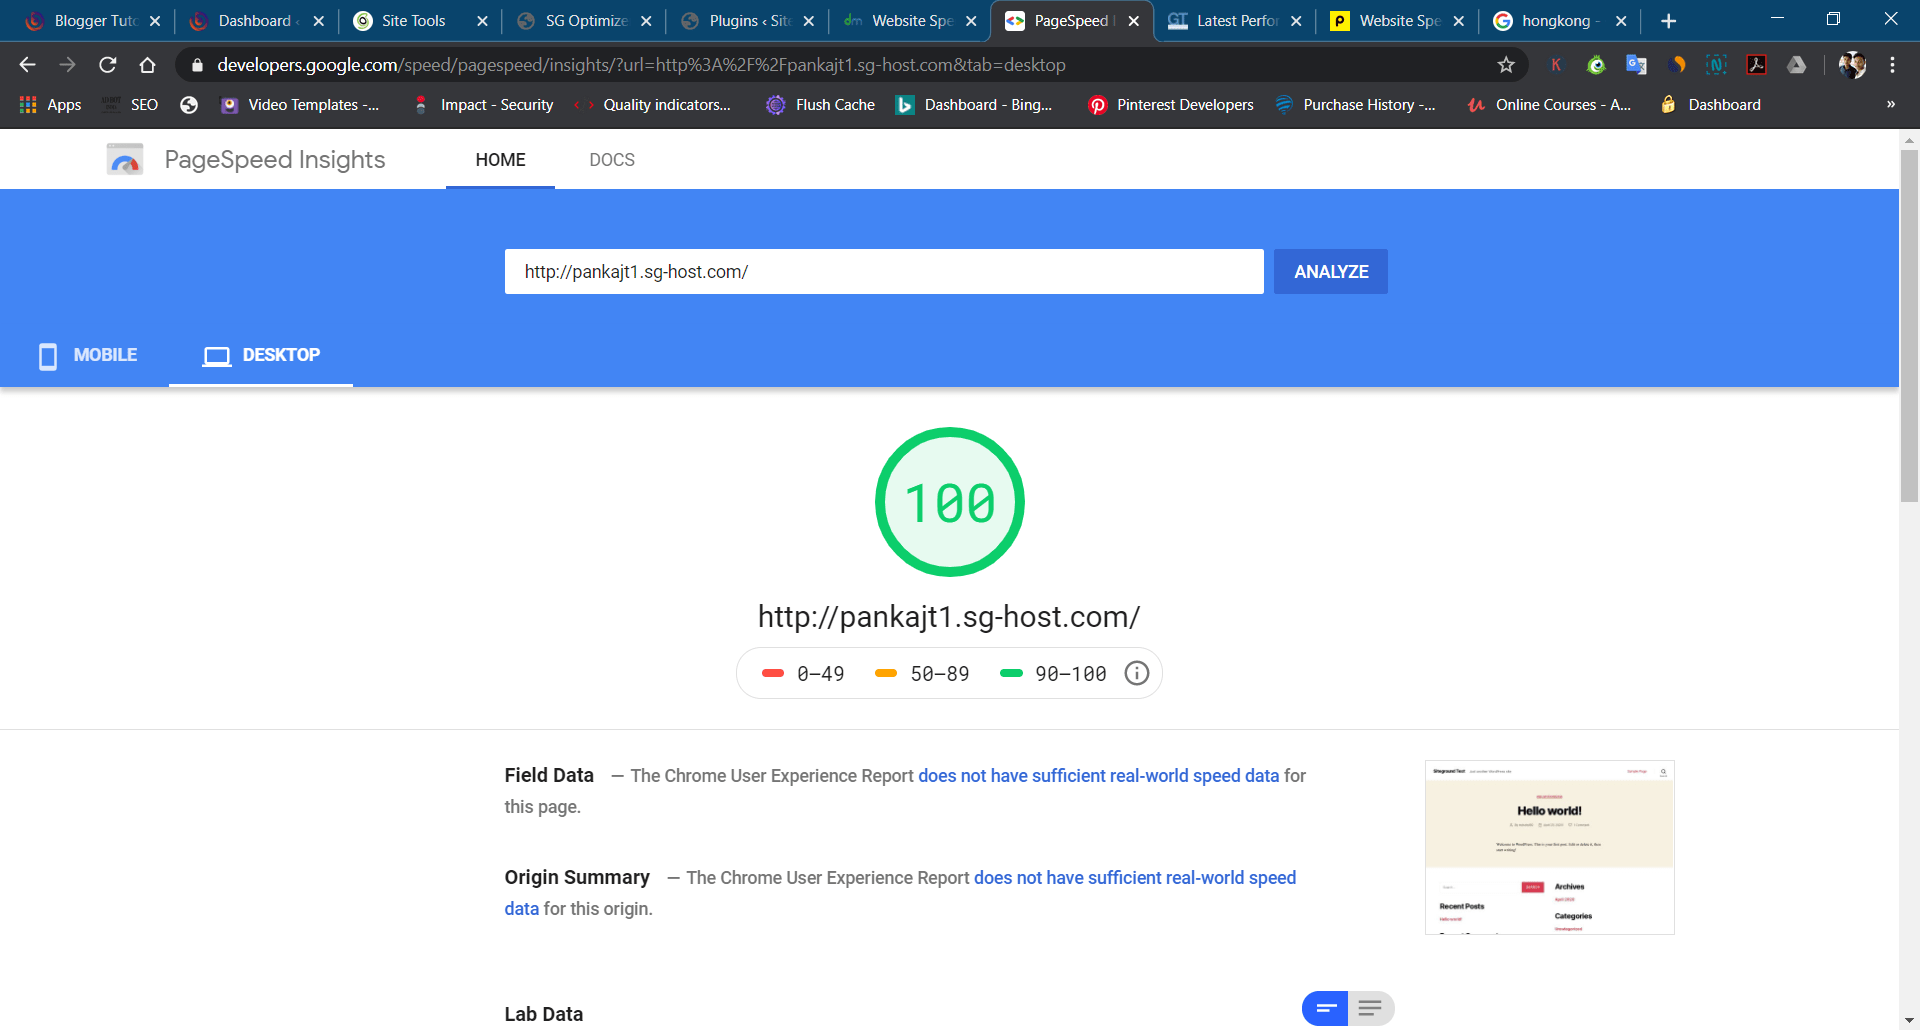Close the Blogger Tutorial tab
Screen dimensions: 1920x1030
click(155, 21)
